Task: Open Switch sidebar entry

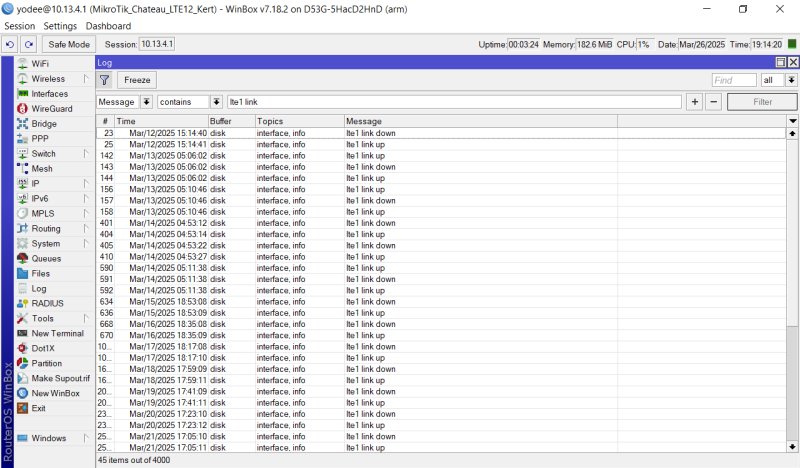Action: click(x=44, y=154)
